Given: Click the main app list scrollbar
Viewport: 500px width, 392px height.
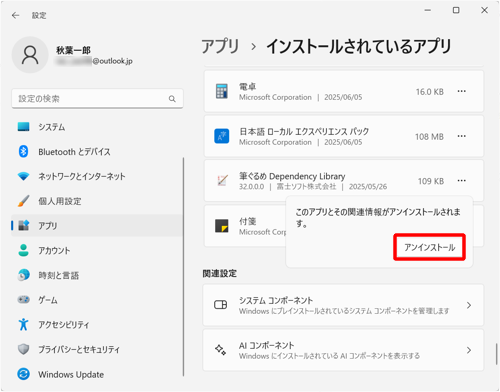Looking at the screenshot, I should (x=496, y=354).
